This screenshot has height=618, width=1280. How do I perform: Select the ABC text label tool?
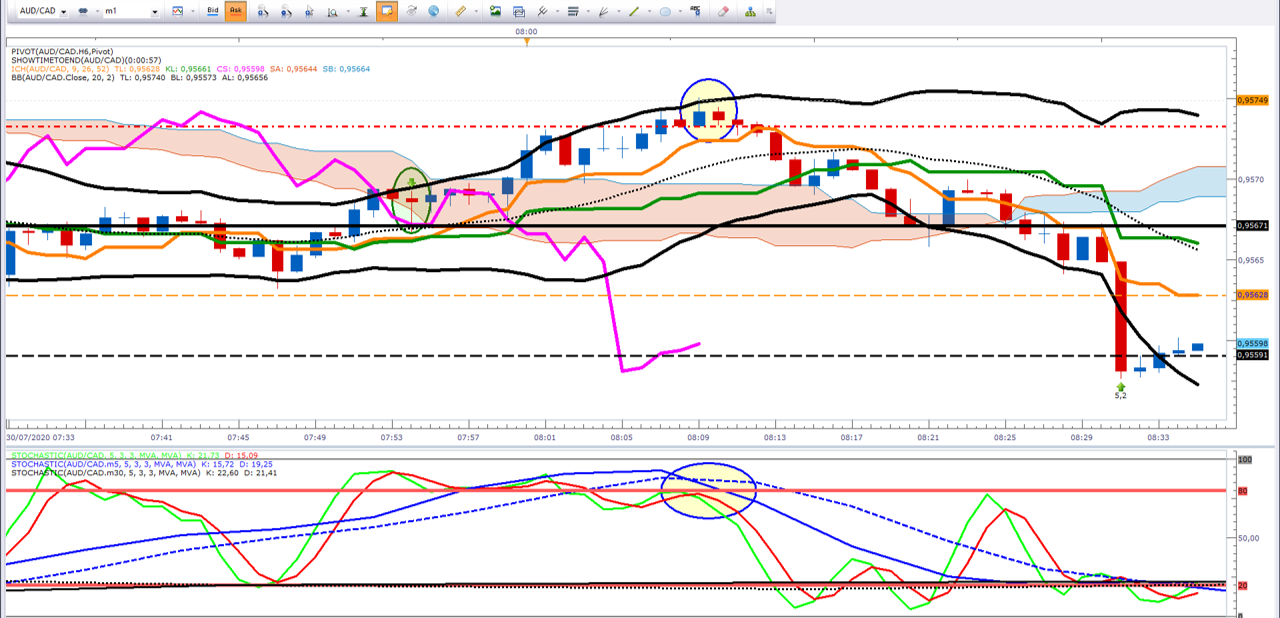[x=695, y=11]
